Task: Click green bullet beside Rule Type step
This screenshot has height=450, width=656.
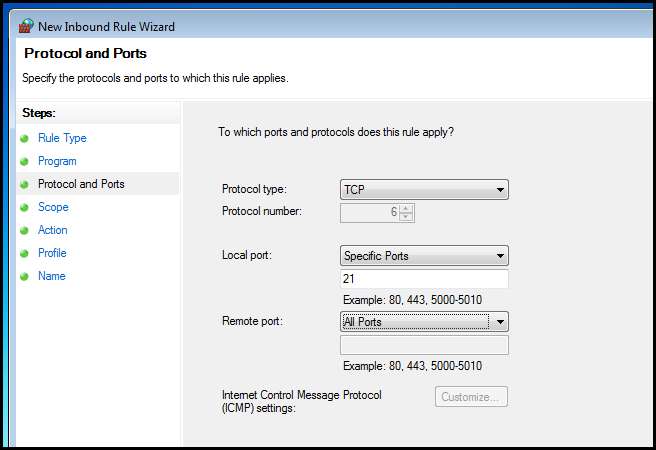Action: (24, 138)
